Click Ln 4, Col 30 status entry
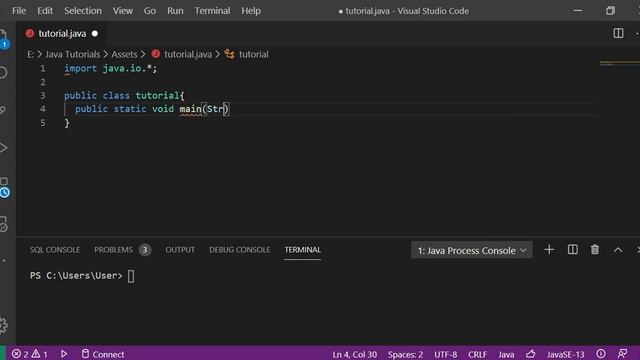 354,354
